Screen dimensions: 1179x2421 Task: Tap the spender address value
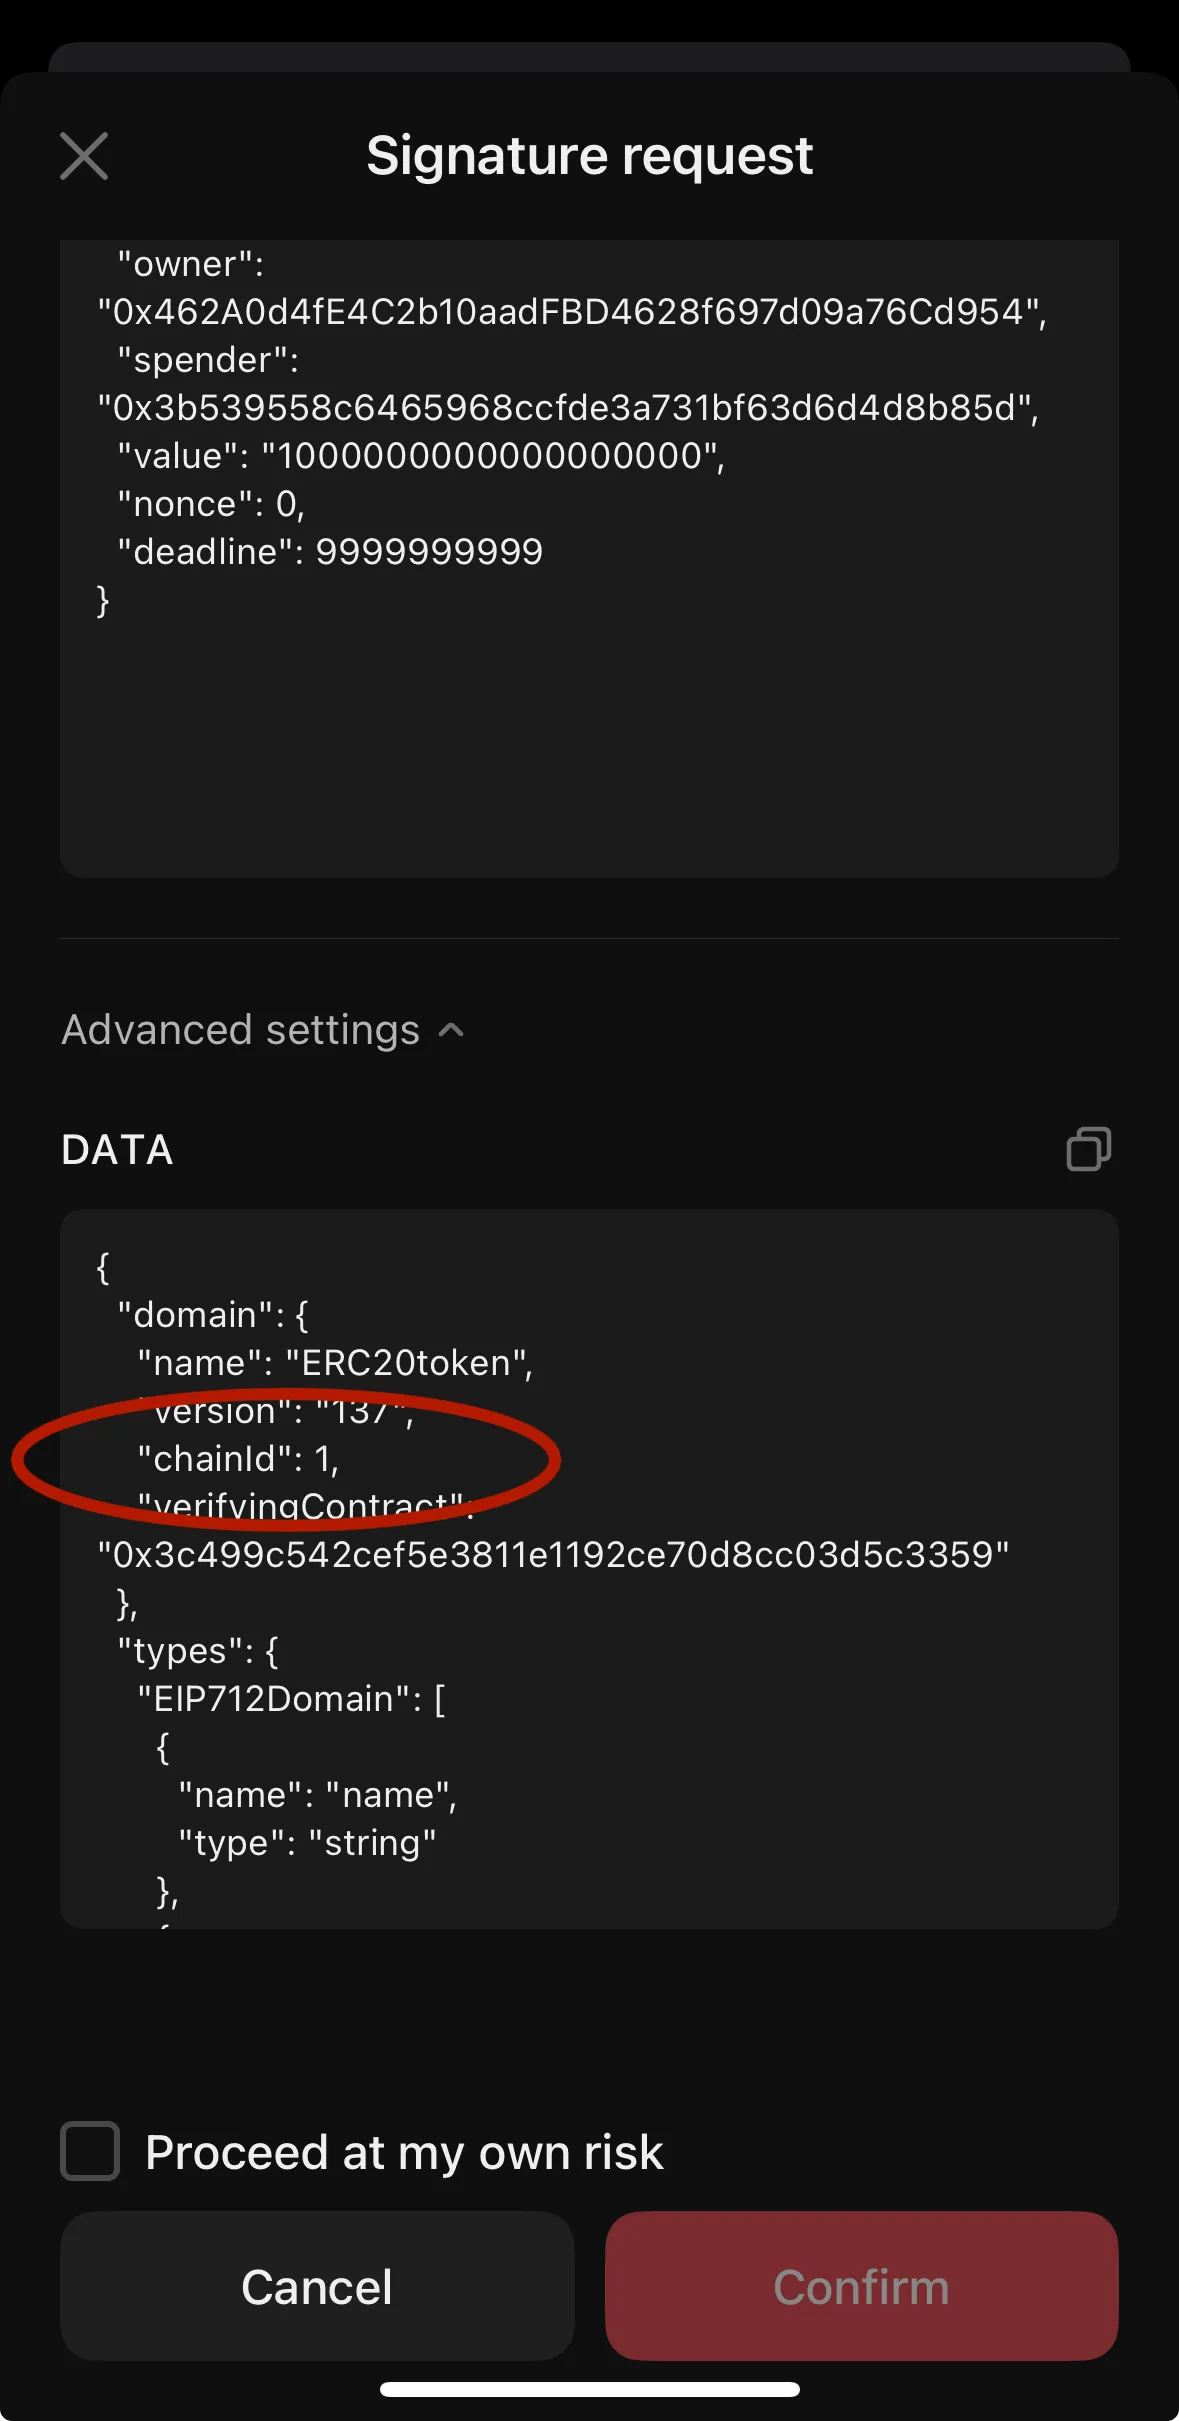coord(566,408)
